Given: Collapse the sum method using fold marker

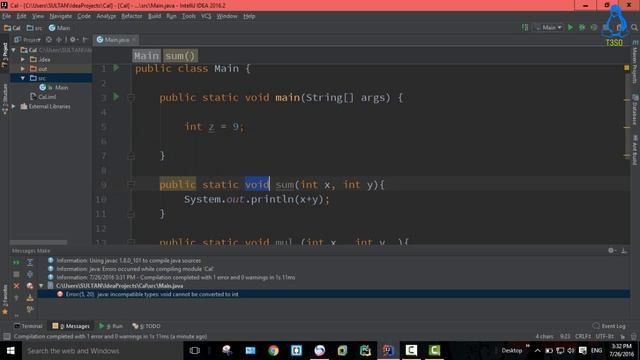Looking at the screenshot, I should (131, 184).
